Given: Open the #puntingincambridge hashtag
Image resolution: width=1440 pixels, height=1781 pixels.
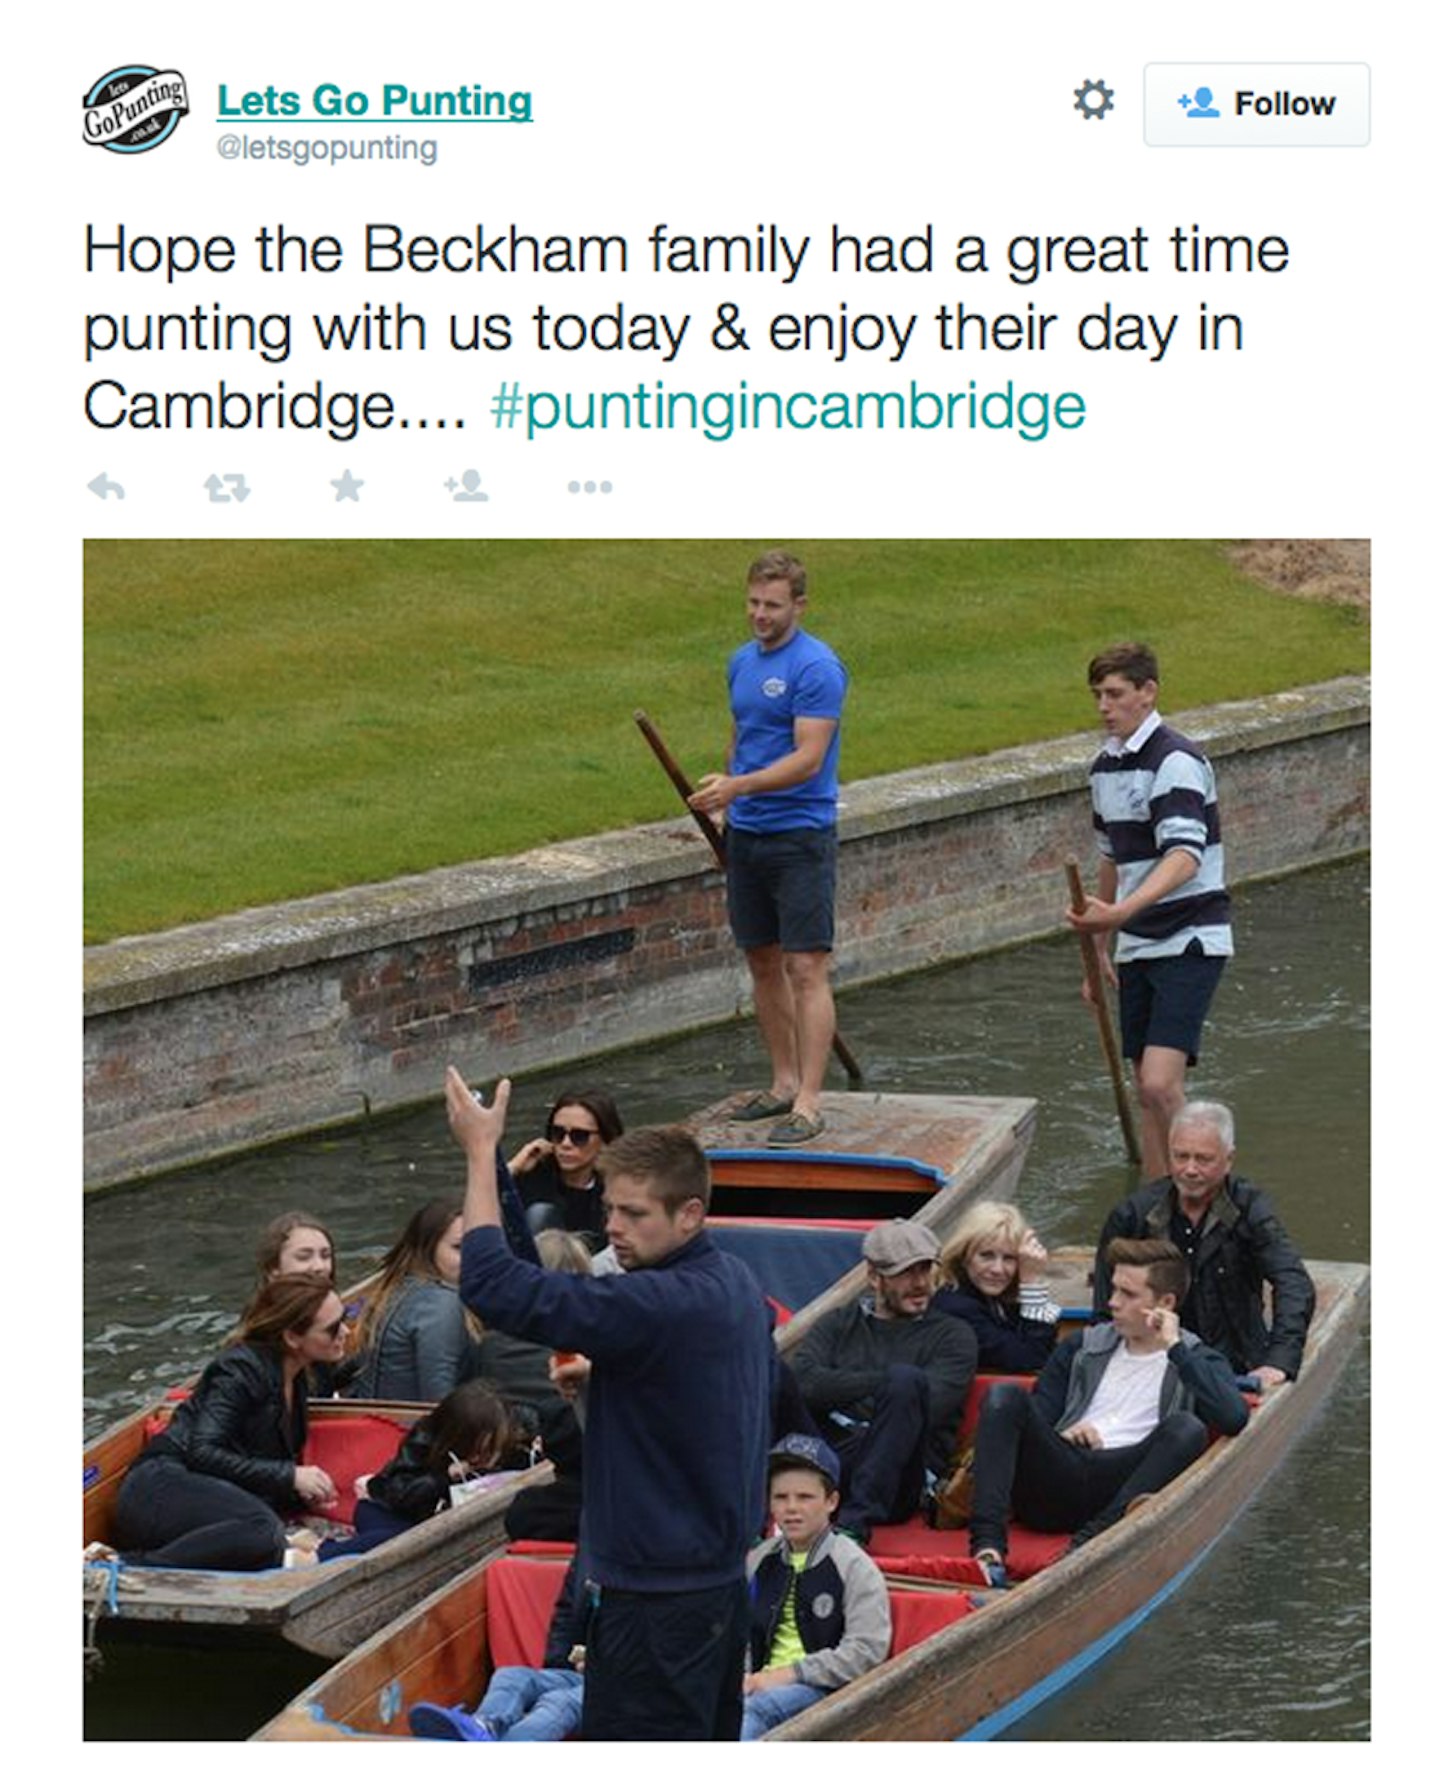Looking at the screenshot, I should (788, 407).
